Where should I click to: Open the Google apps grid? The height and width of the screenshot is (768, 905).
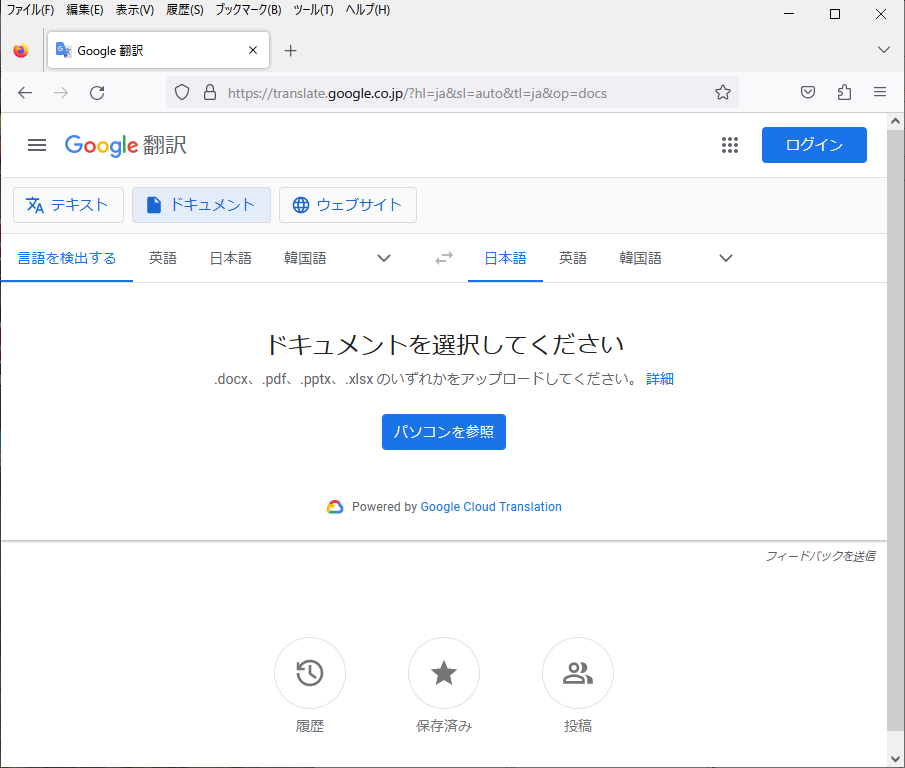pyautogui.click(x=730, y=145)
